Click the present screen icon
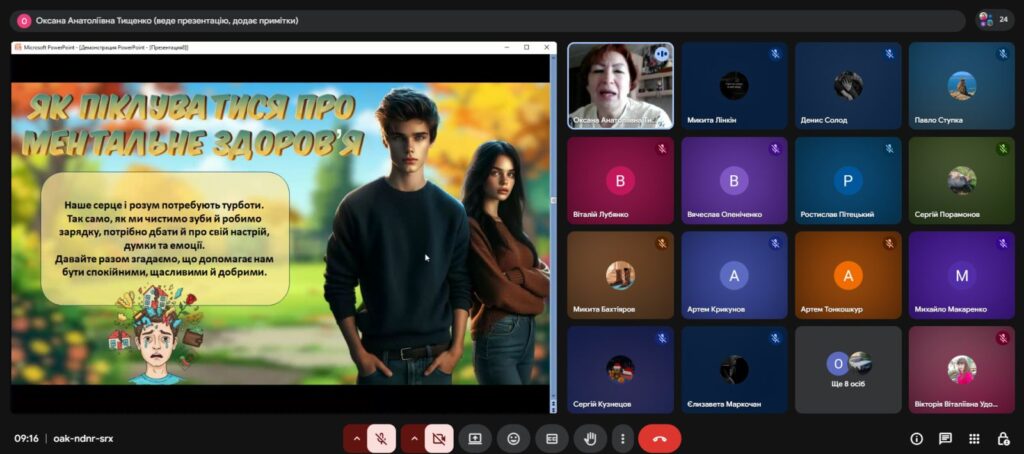1024x454 pixels. coord(475,439)
